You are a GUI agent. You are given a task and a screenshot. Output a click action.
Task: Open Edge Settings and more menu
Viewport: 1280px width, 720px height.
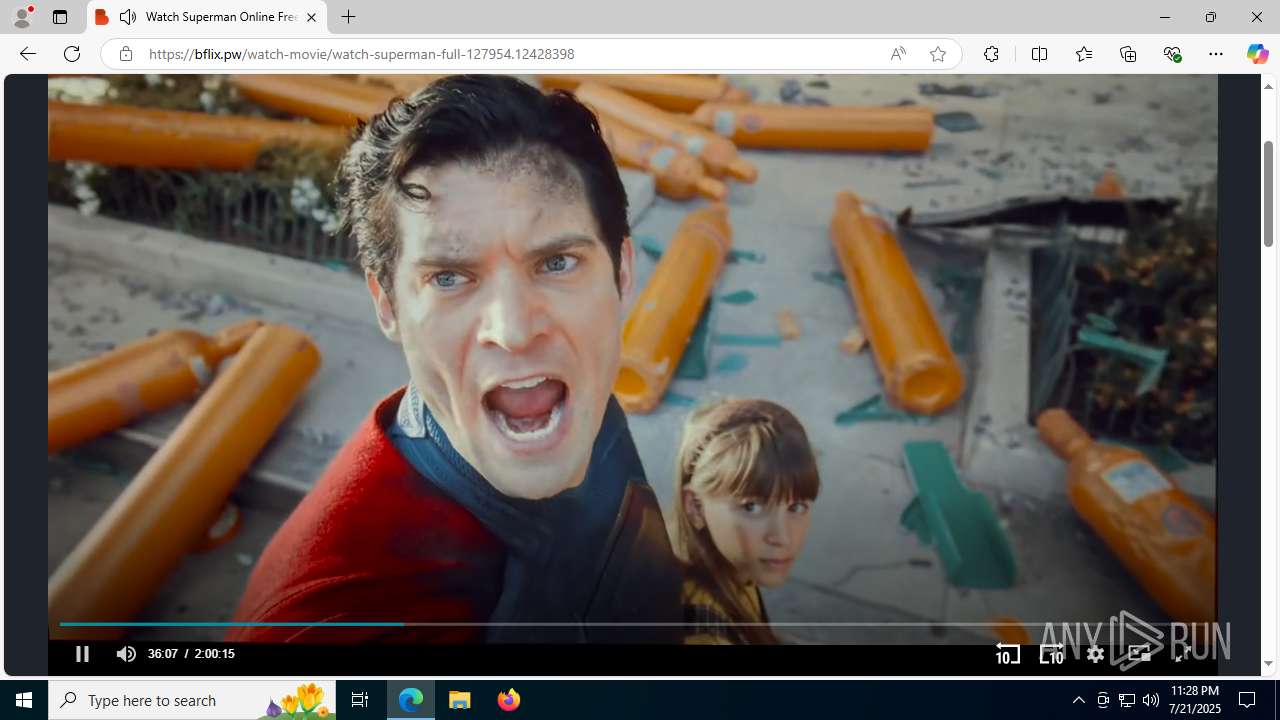(1216, 54)
